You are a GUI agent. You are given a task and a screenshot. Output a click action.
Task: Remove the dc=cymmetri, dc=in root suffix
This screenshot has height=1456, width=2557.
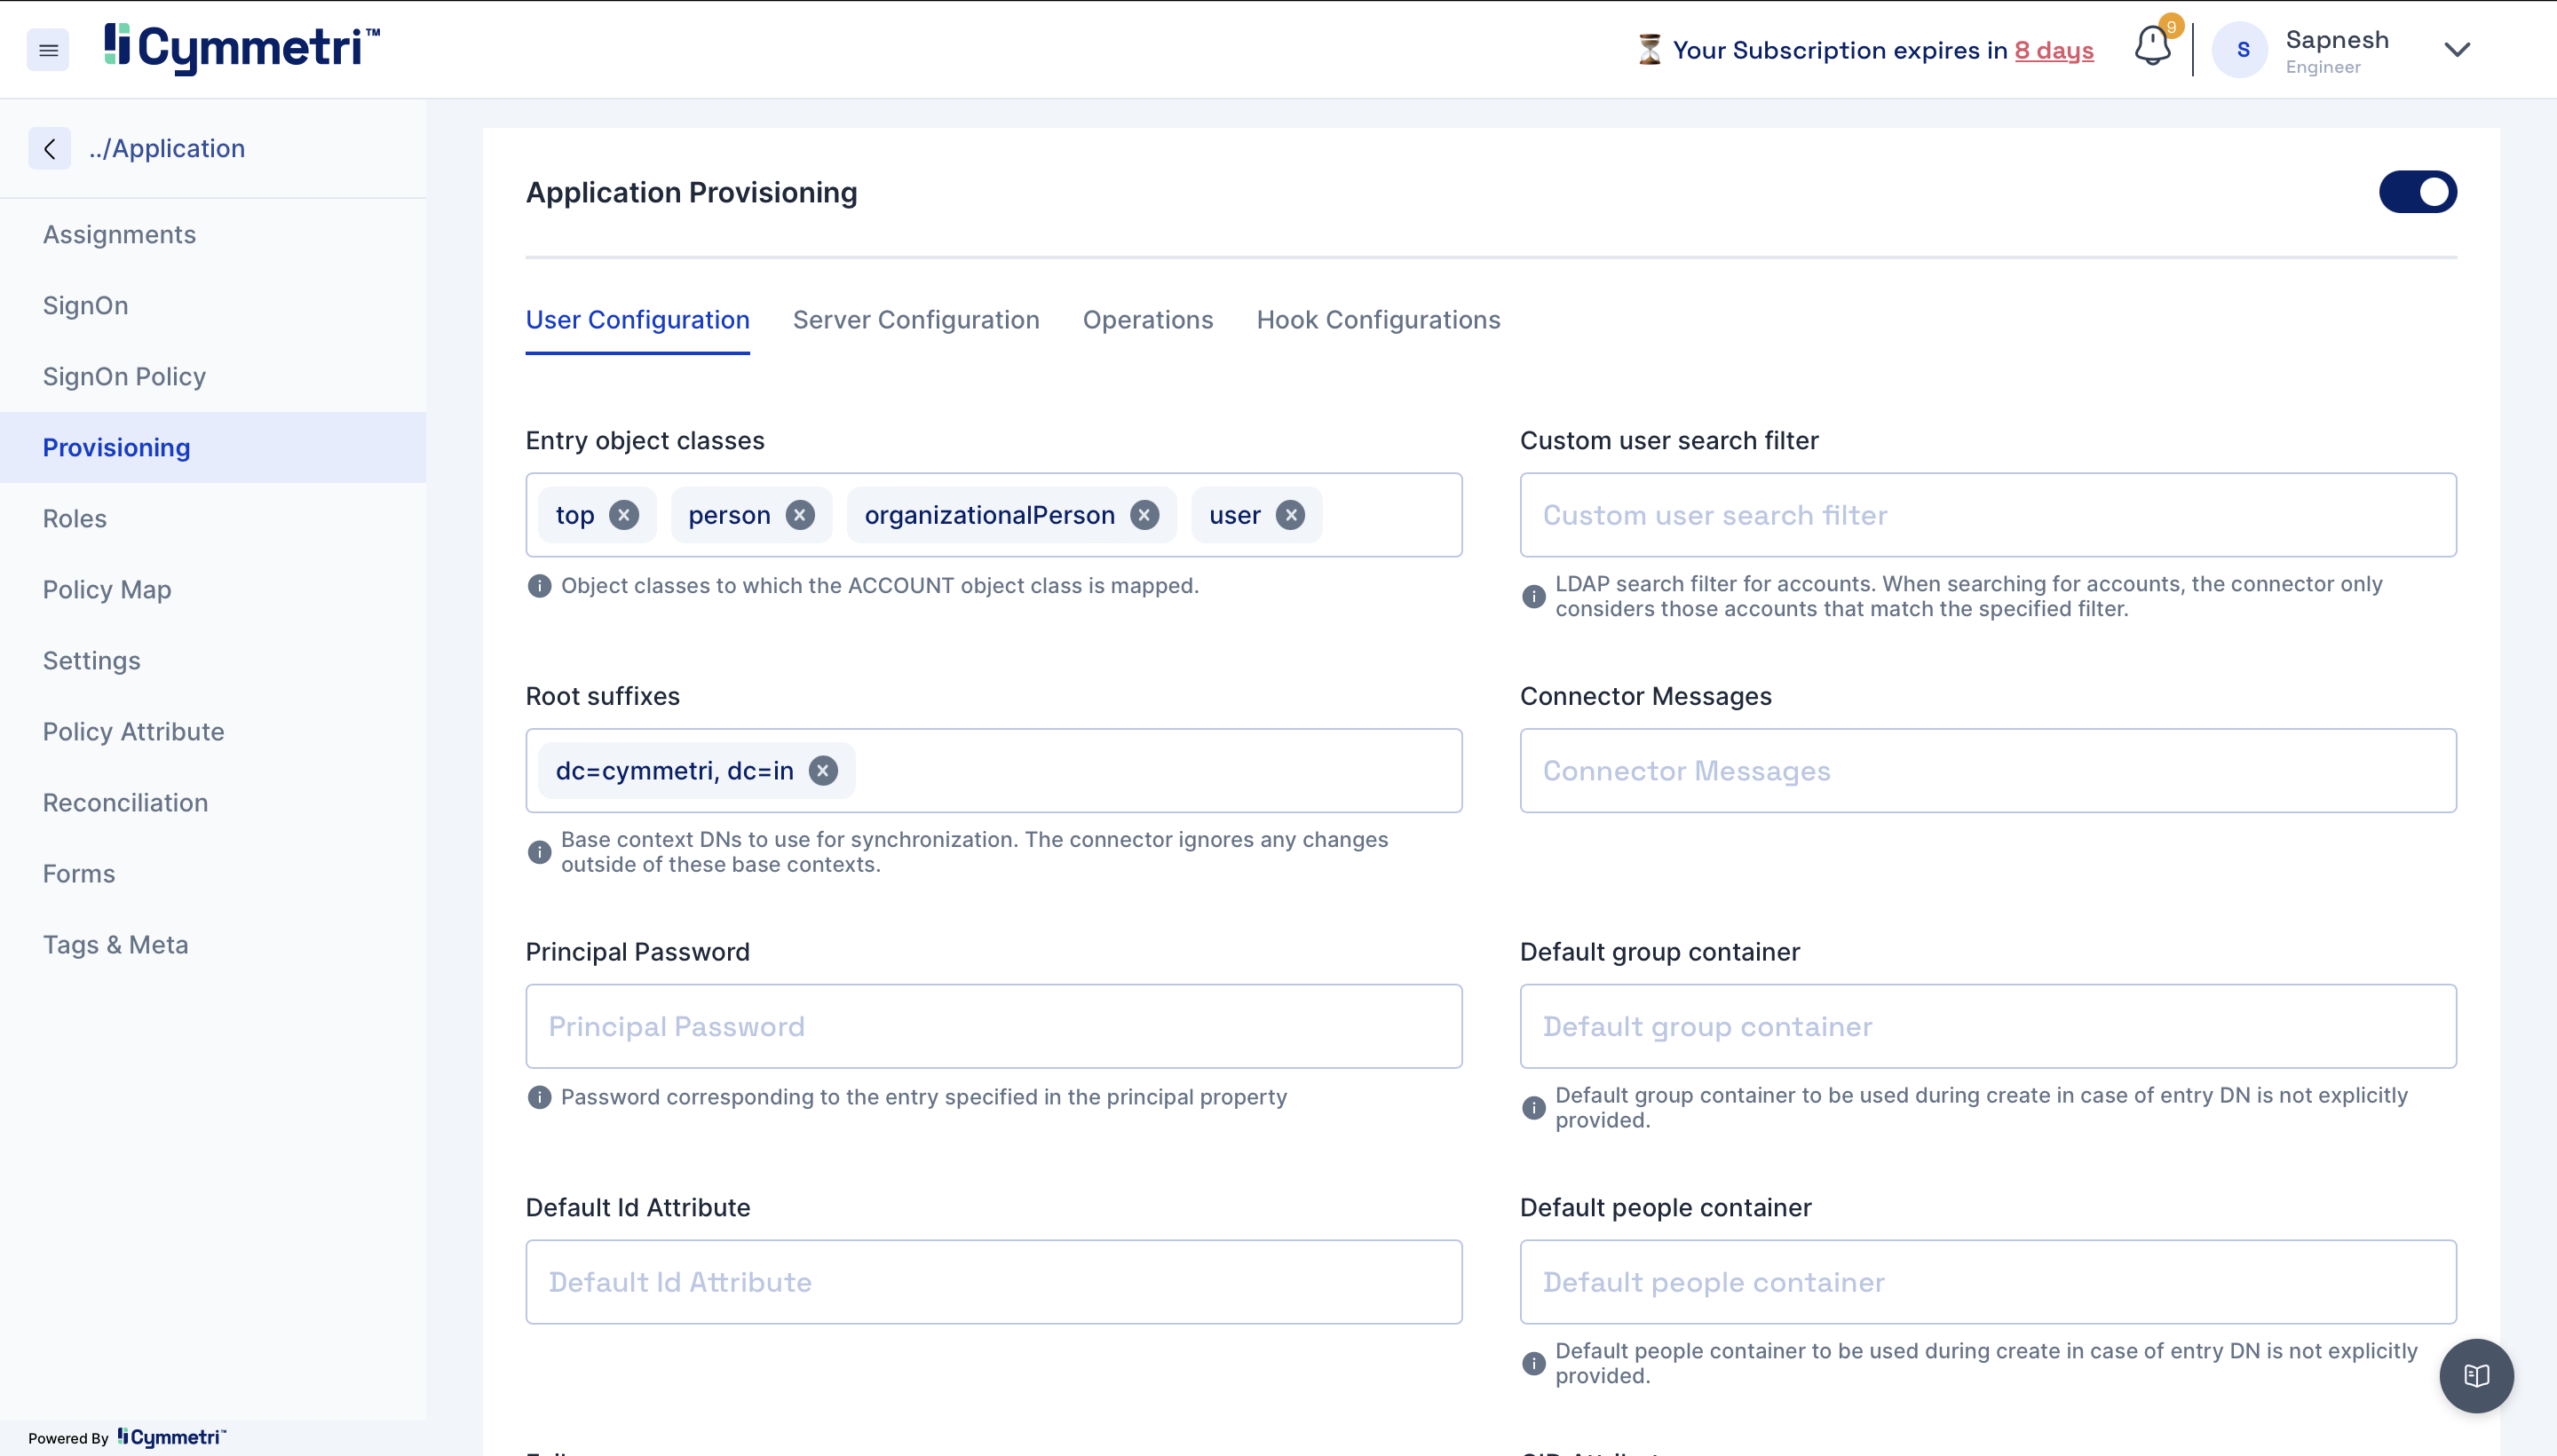[823, 771]
